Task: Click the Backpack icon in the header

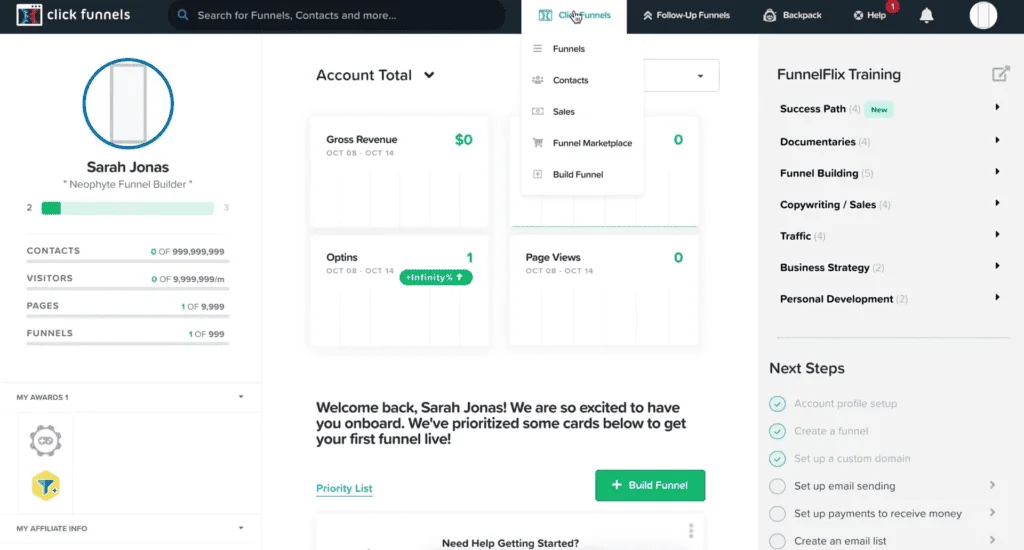Action: tap(769, 15)
